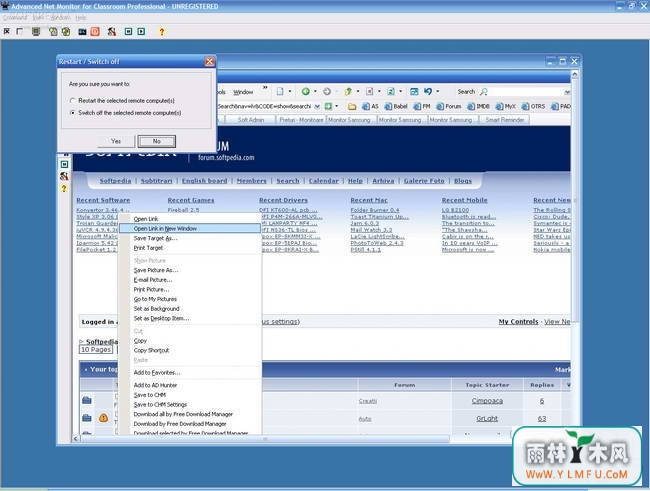650x491 pixels.
Task: Click the first icon of the main toolbar
Action: pos(7,32)
